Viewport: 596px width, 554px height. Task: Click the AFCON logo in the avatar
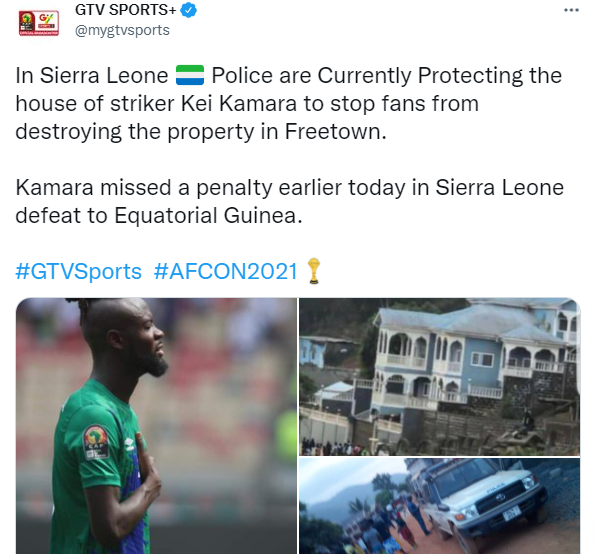click(27, 22)
